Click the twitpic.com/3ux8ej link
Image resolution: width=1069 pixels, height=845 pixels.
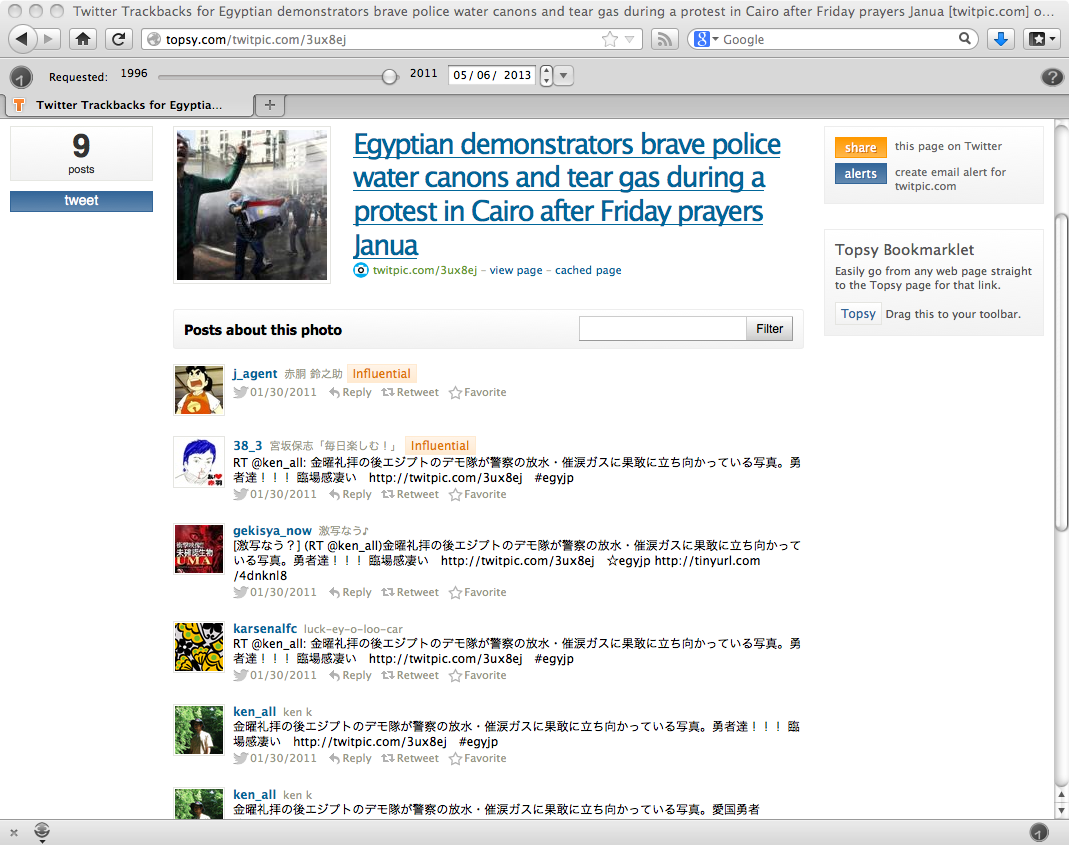424,270
